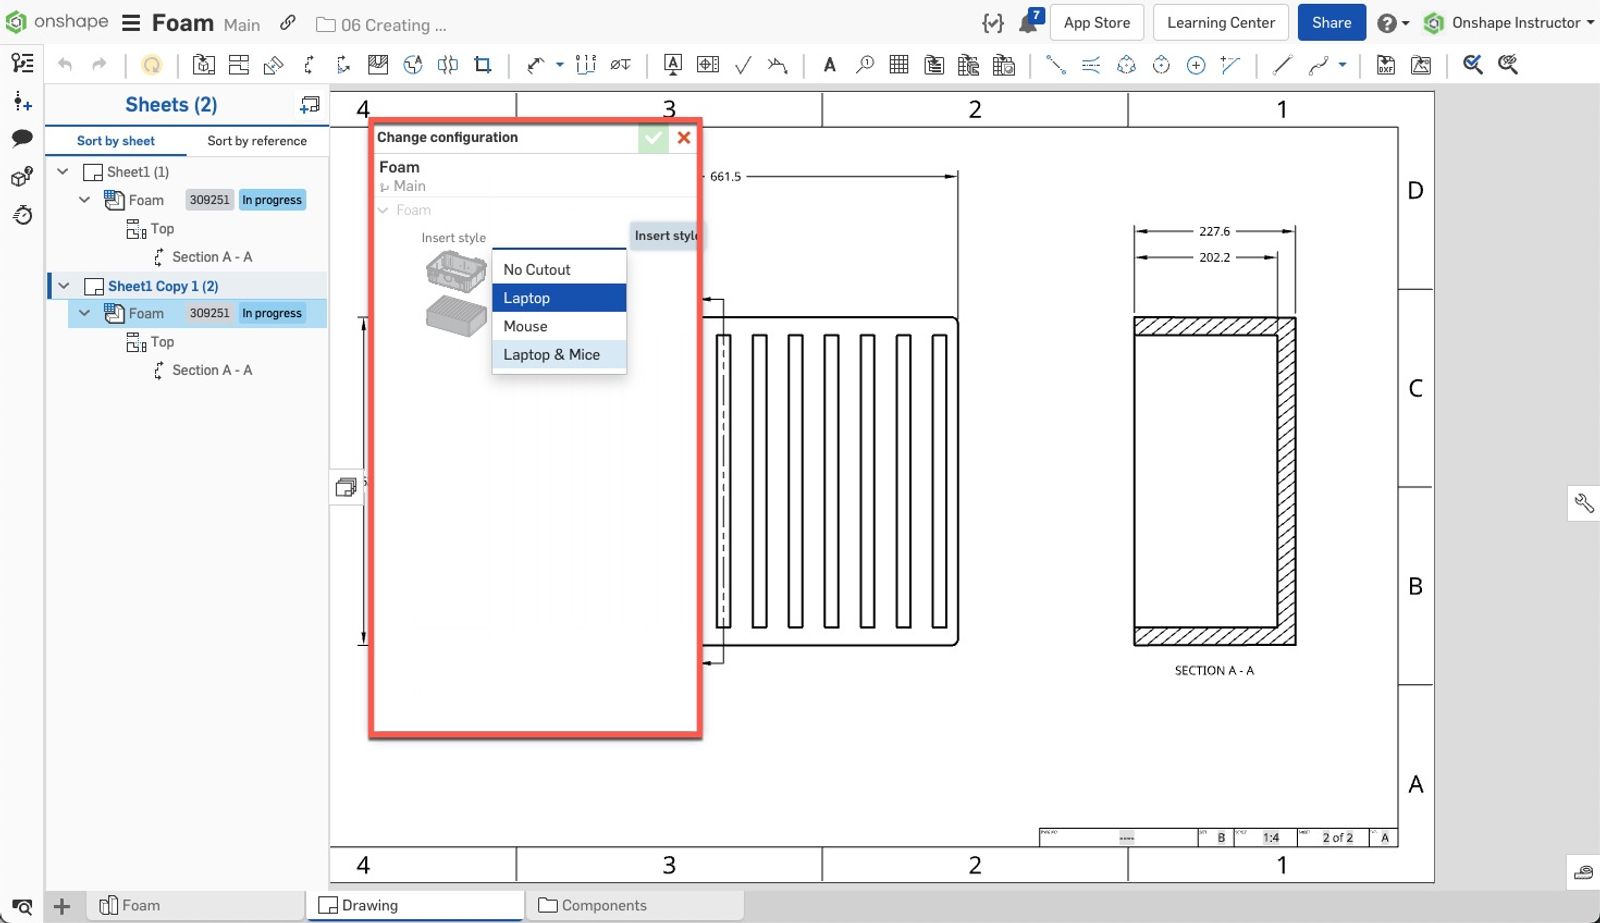Click the Insert view toolbar icon
The width and height of the screenshot is (1600, 923).
(x=203, y=65)
